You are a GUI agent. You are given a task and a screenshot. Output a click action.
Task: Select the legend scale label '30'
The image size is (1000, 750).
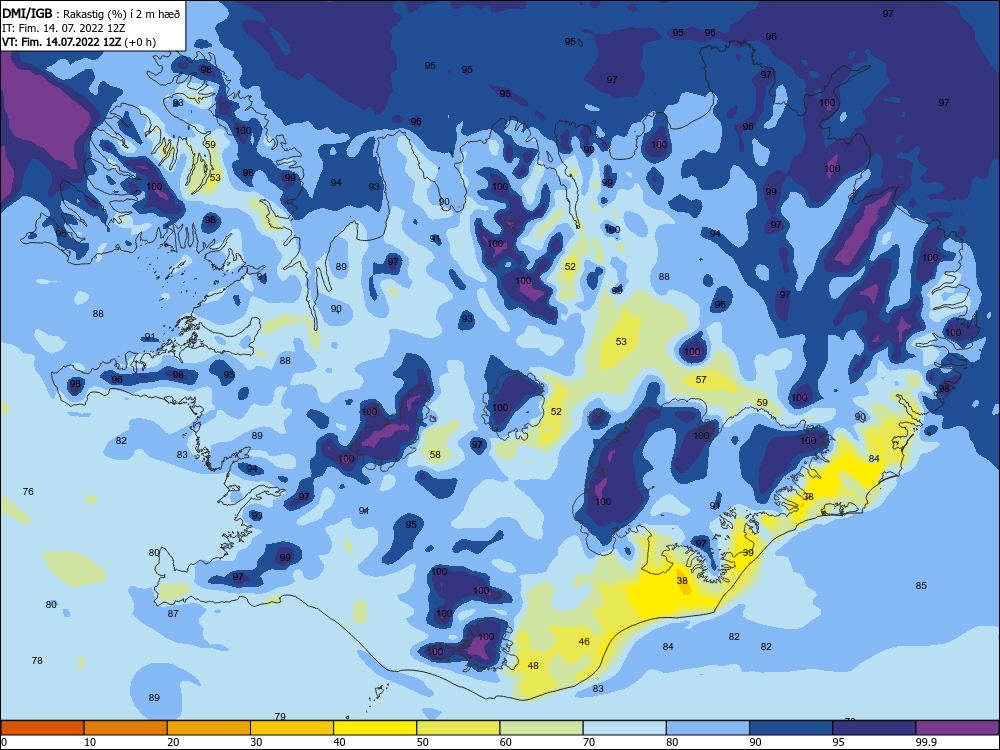point(256,742)
